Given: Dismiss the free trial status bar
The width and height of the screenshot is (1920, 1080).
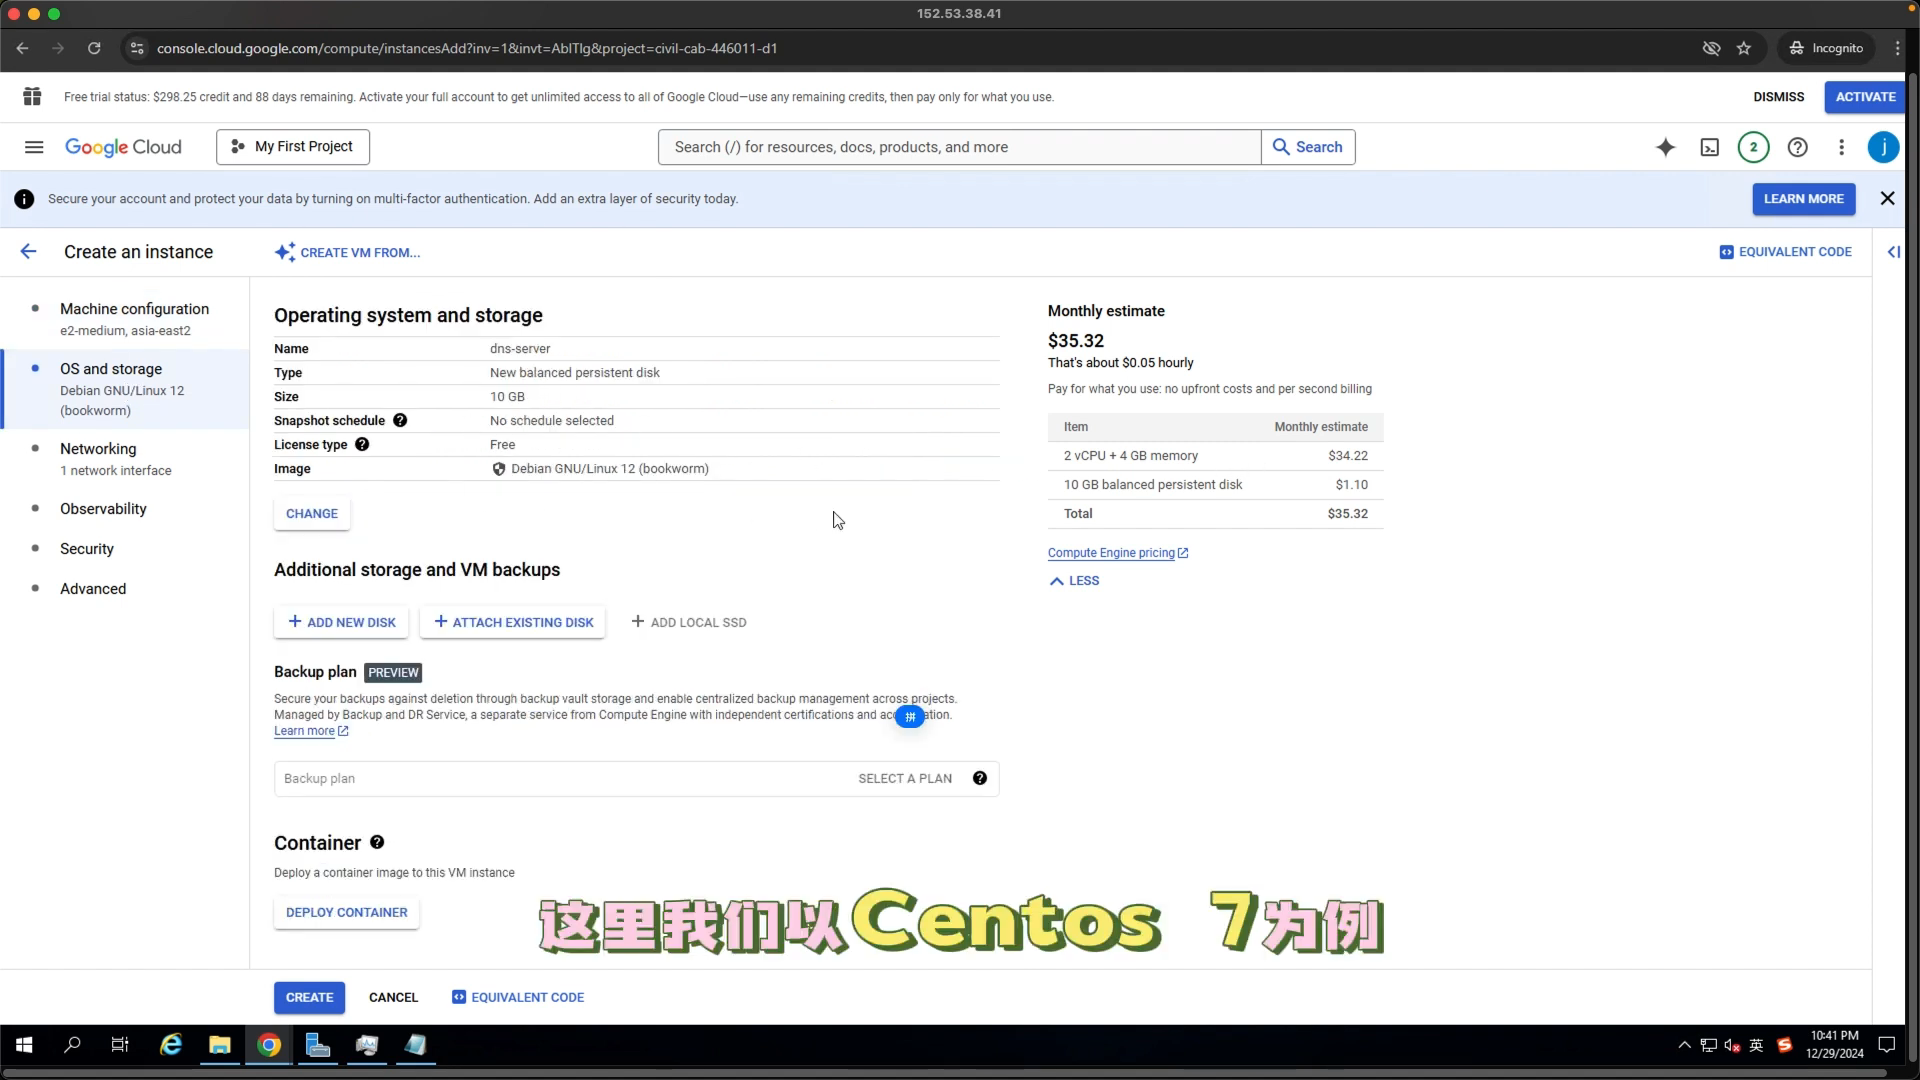Looking at the screenshot, I should click(1778, 97).
